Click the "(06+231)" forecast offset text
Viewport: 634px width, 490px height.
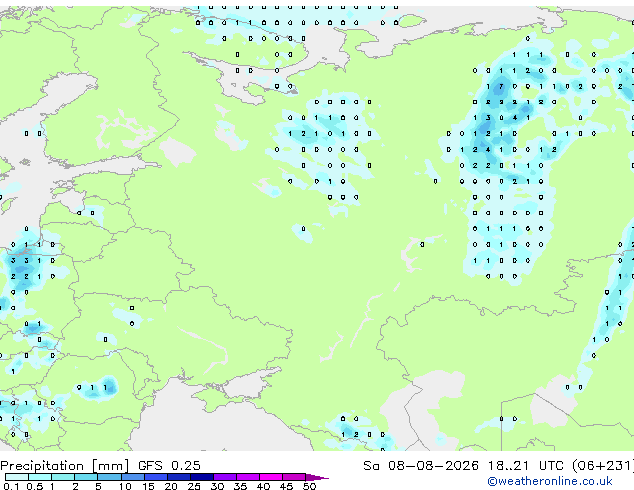pyautogui.click(x=603, y=466)
